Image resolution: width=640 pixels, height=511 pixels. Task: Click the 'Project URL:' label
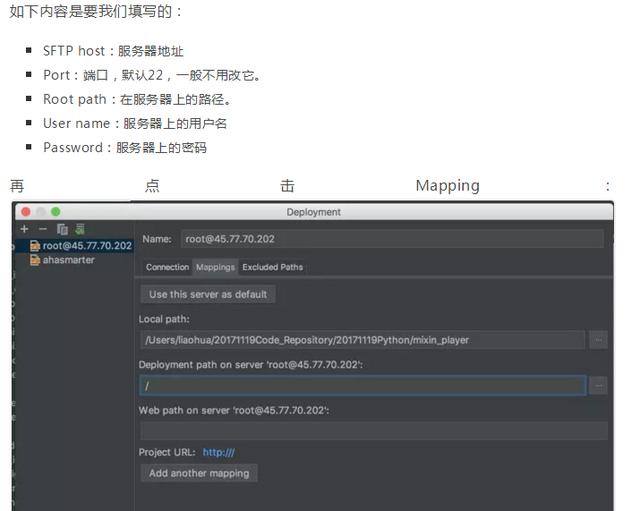click(x=167, y=452)
